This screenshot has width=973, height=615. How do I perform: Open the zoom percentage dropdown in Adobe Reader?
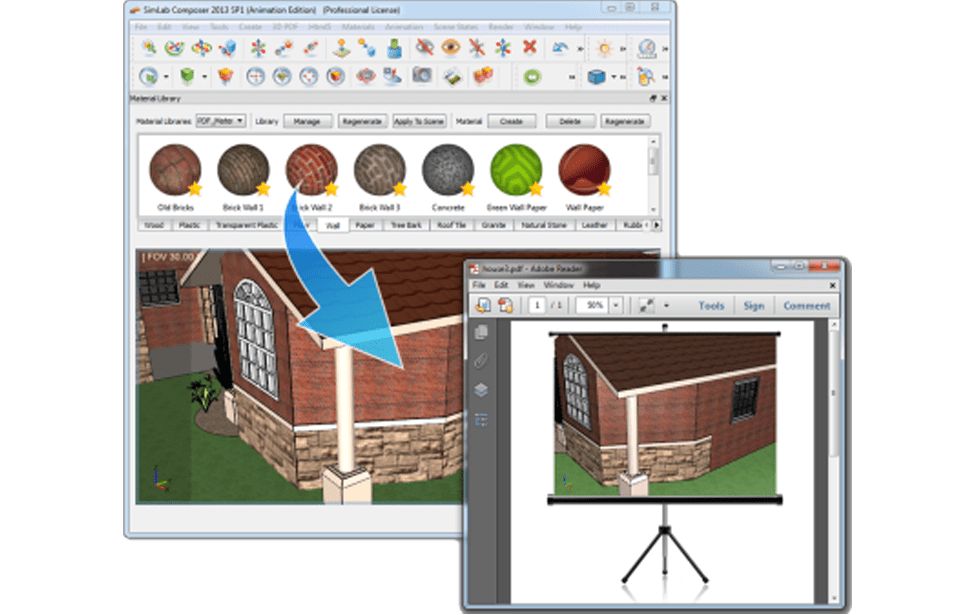click(616, 305)
